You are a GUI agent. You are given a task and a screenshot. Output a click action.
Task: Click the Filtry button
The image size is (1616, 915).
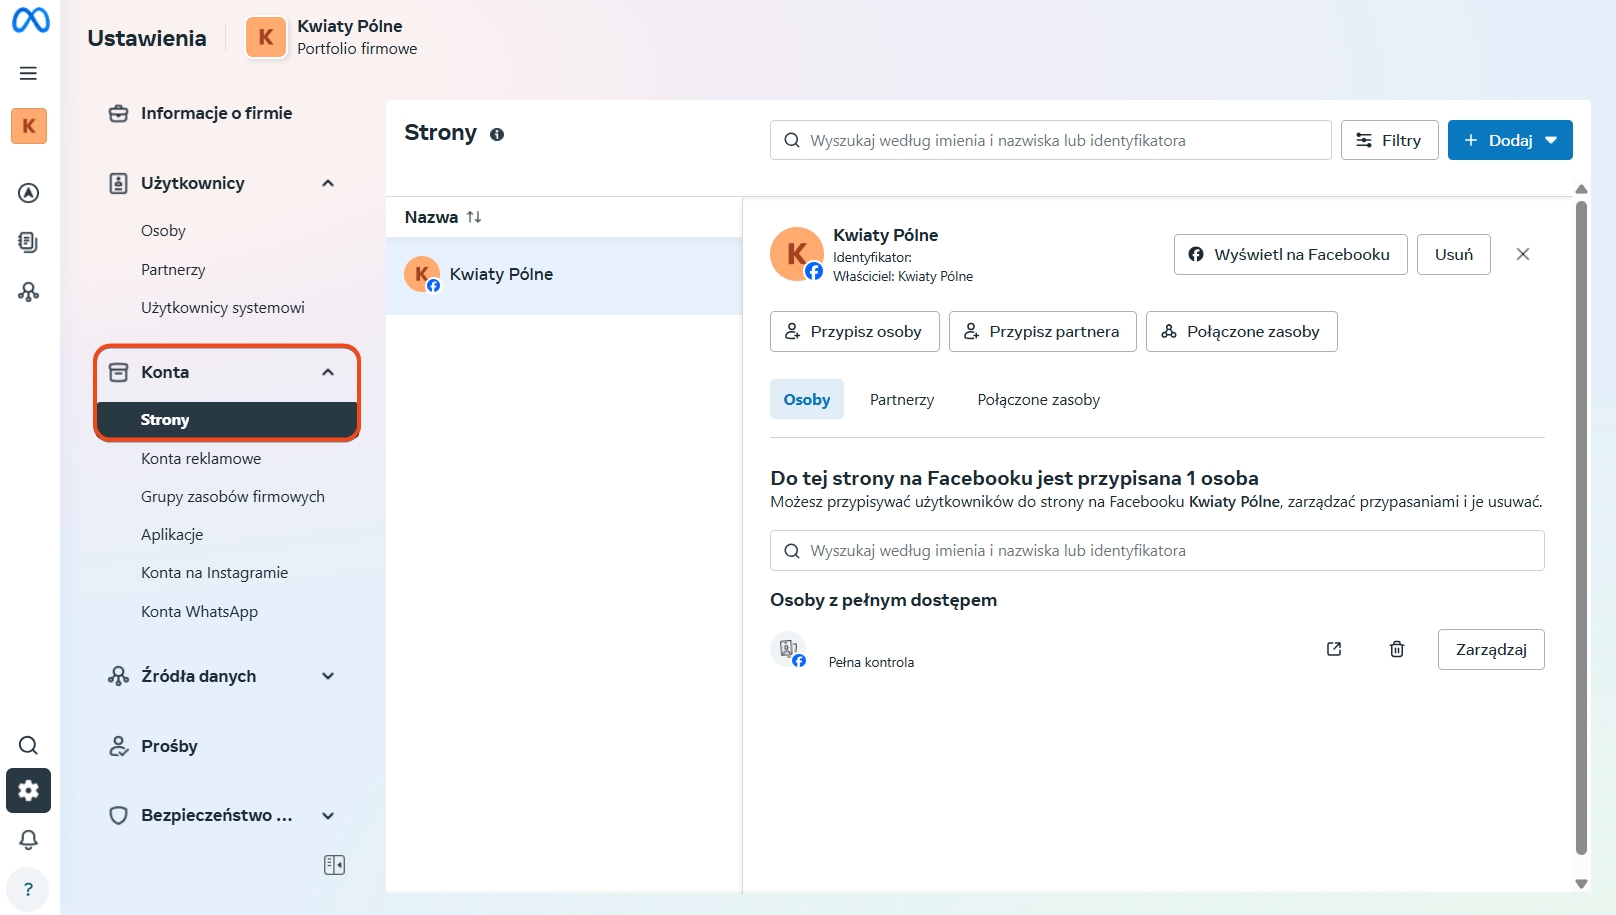(x=1389, y=140)
